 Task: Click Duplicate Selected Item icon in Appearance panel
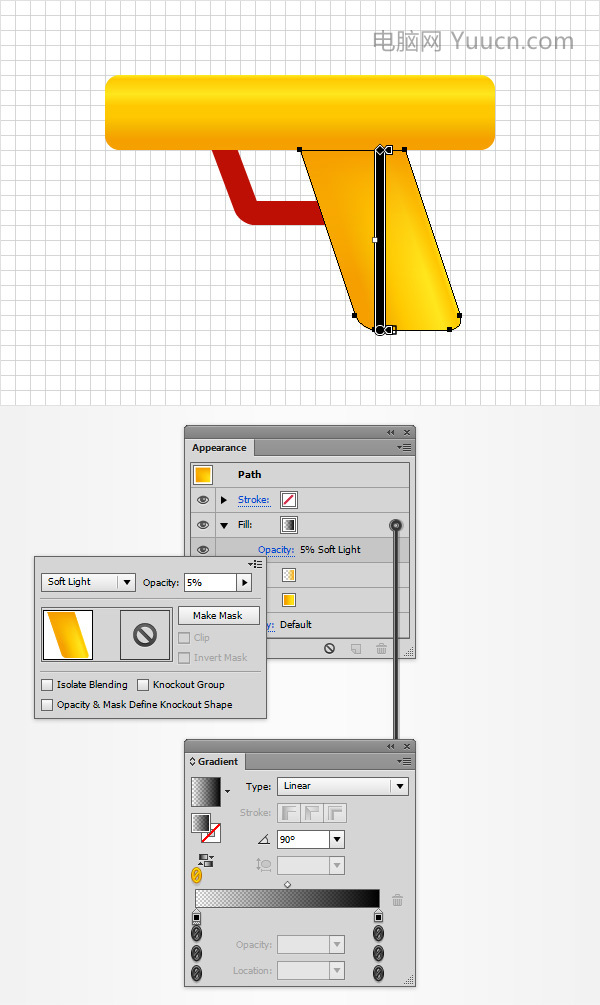(x=356, y=649)
